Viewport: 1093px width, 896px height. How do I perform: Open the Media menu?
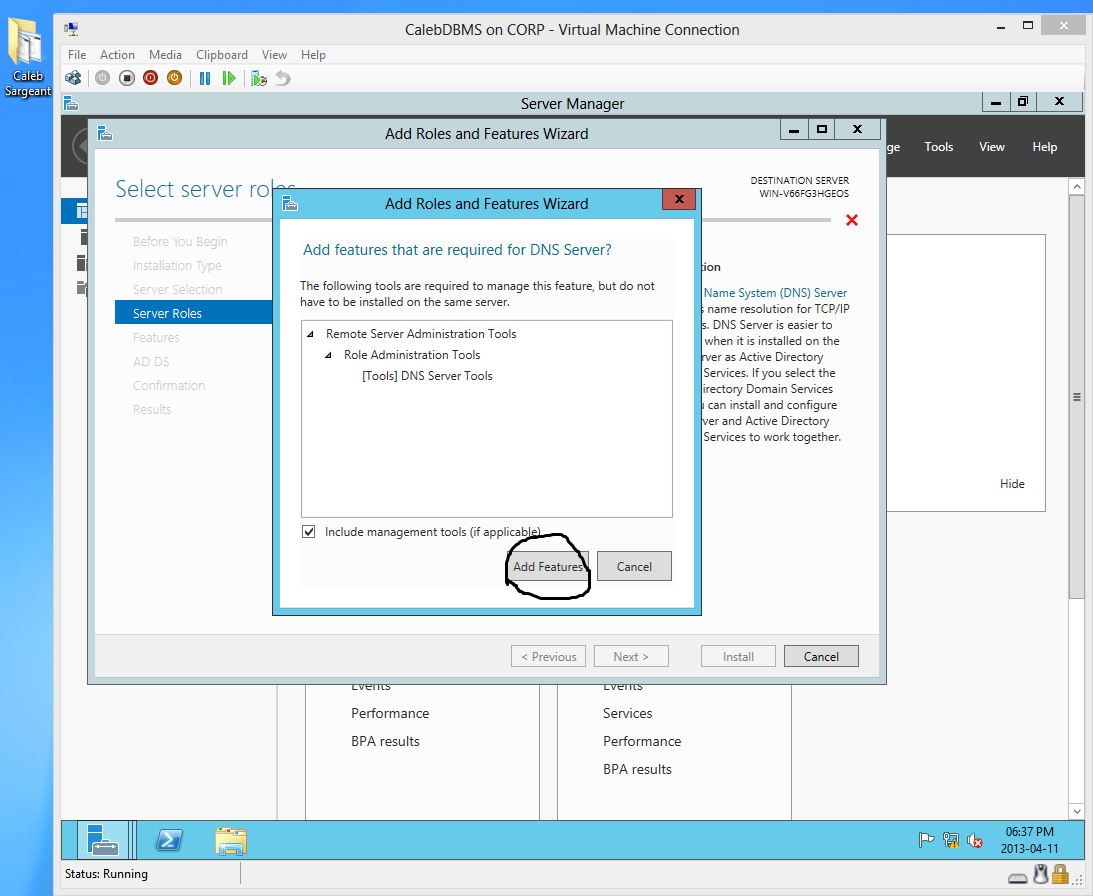click(165, 54)
